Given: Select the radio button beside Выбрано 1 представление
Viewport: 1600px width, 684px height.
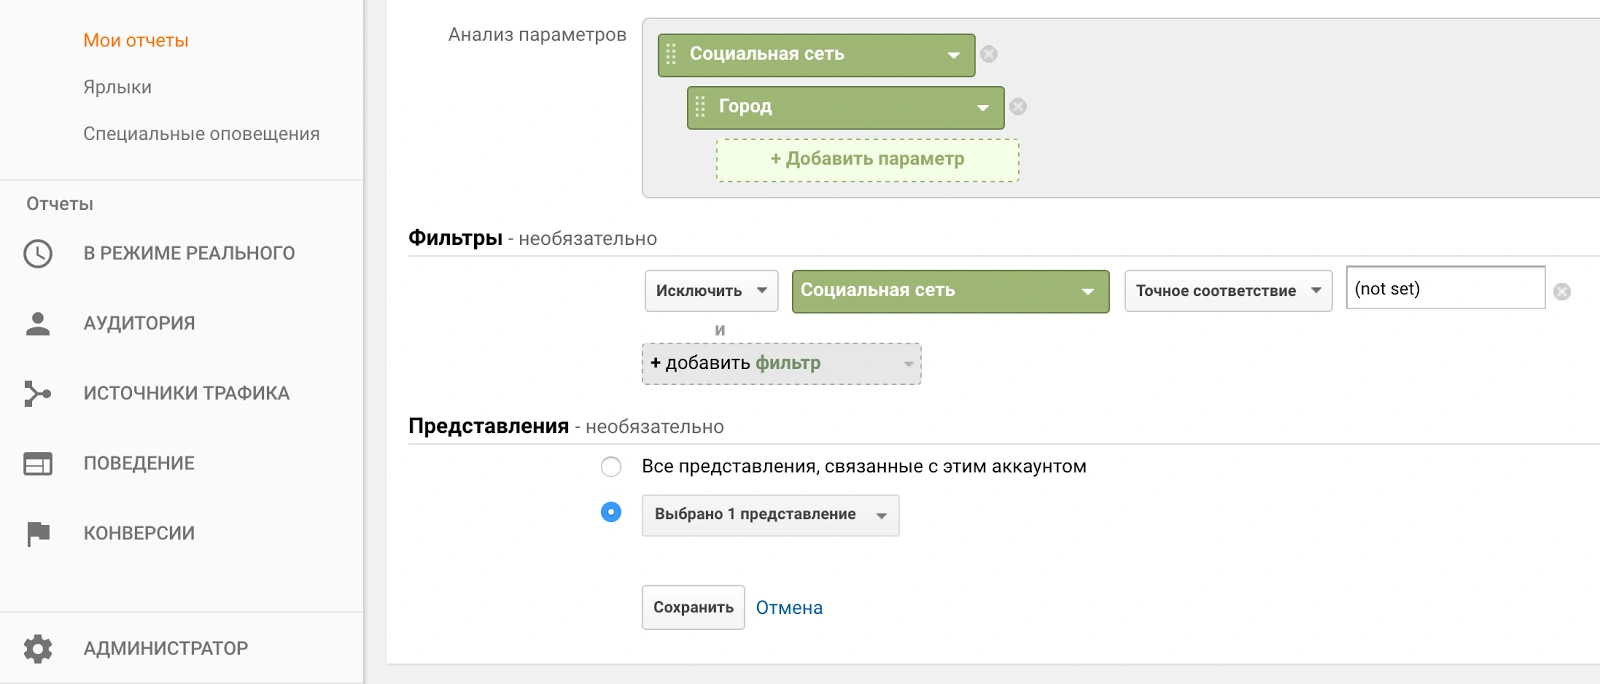Looking at the screenshot, I should point(611,512).
